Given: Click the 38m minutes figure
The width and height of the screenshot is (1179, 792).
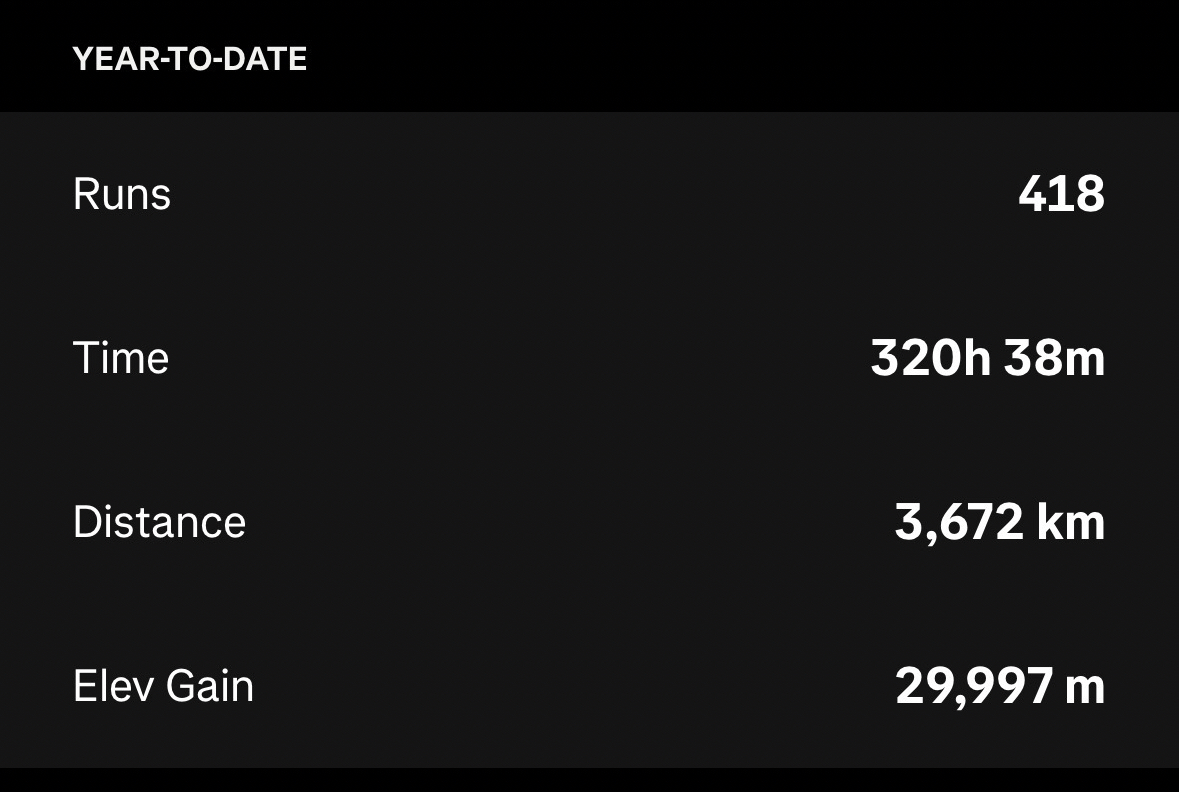Looking at the screenshot, I should click(1054, 358).
